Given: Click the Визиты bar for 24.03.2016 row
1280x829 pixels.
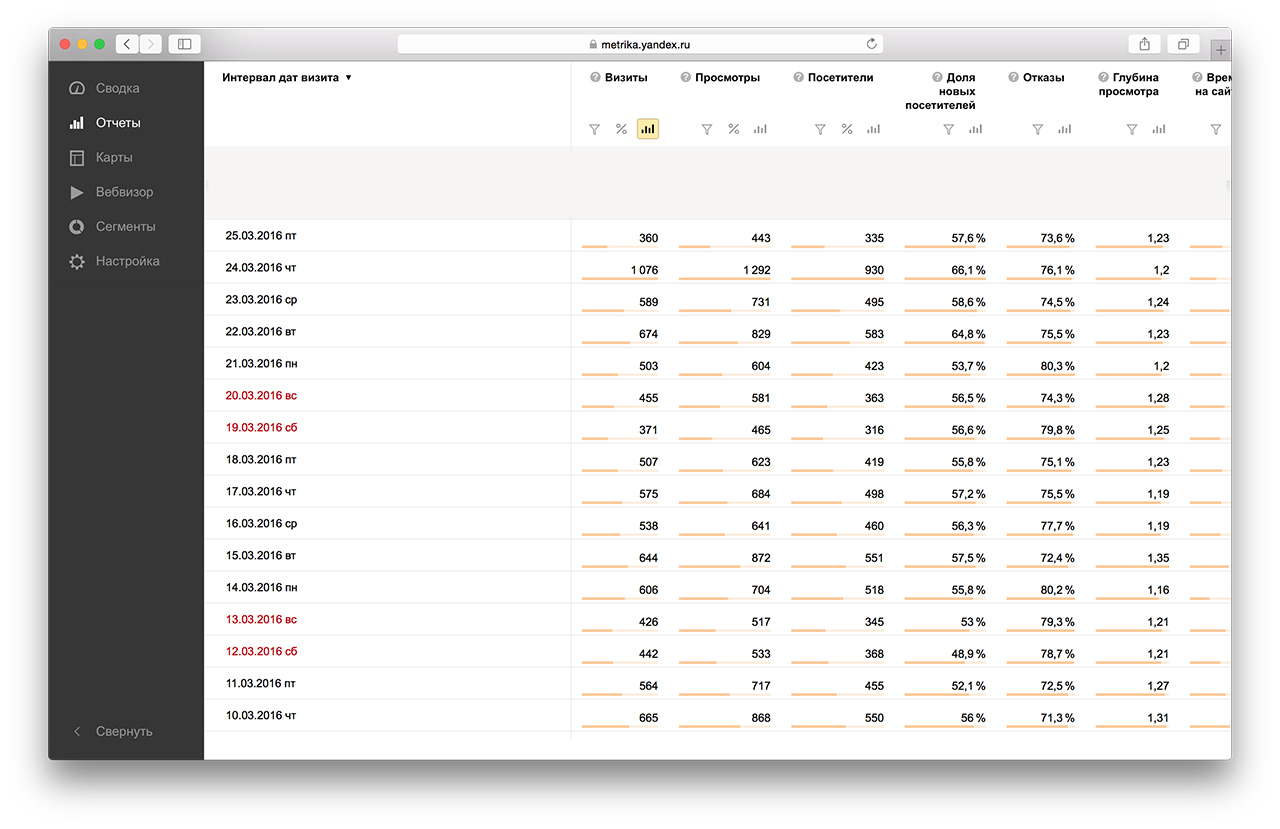Looking at the screenshot, I should tap(620, 278).
